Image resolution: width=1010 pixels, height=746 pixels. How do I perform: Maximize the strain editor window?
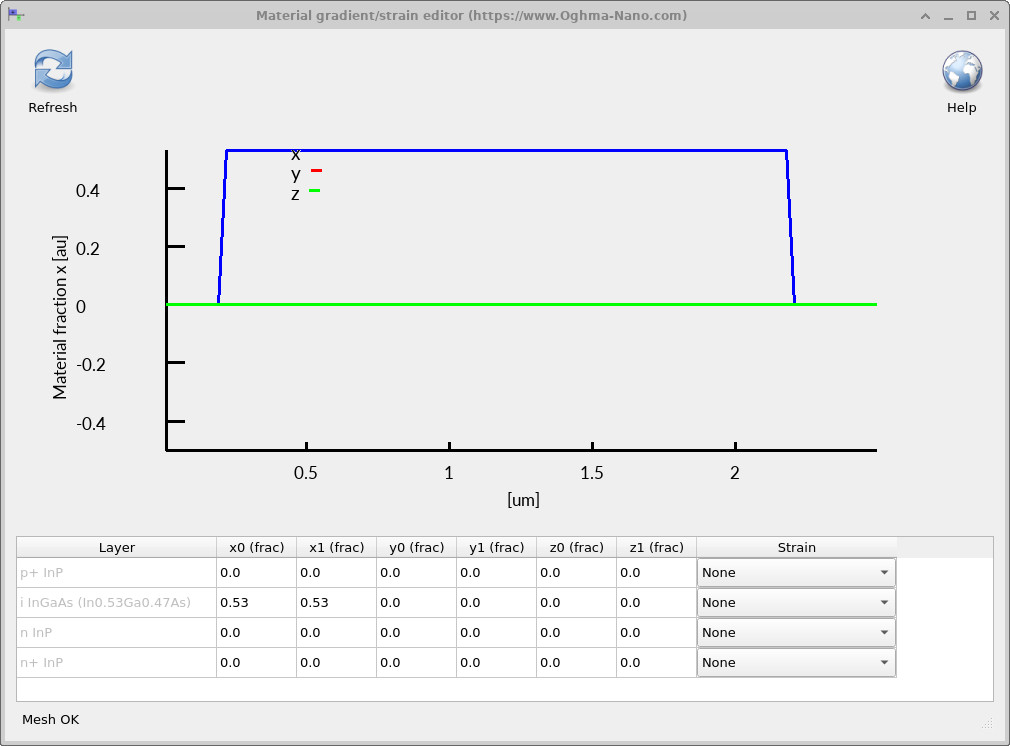[971, 15]
